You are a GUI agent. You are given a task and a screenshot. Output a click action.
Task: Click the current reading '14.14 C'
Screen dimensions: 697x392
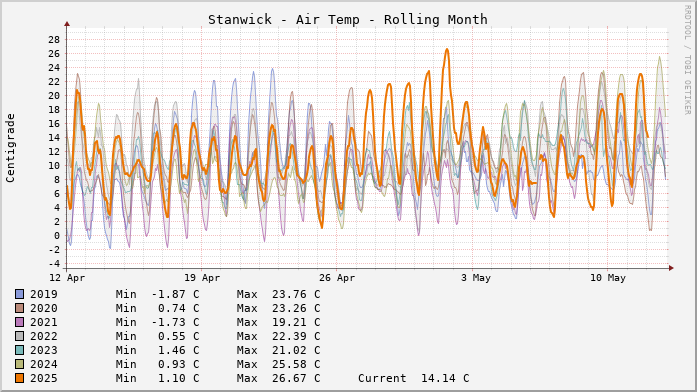tap(445, 378)
